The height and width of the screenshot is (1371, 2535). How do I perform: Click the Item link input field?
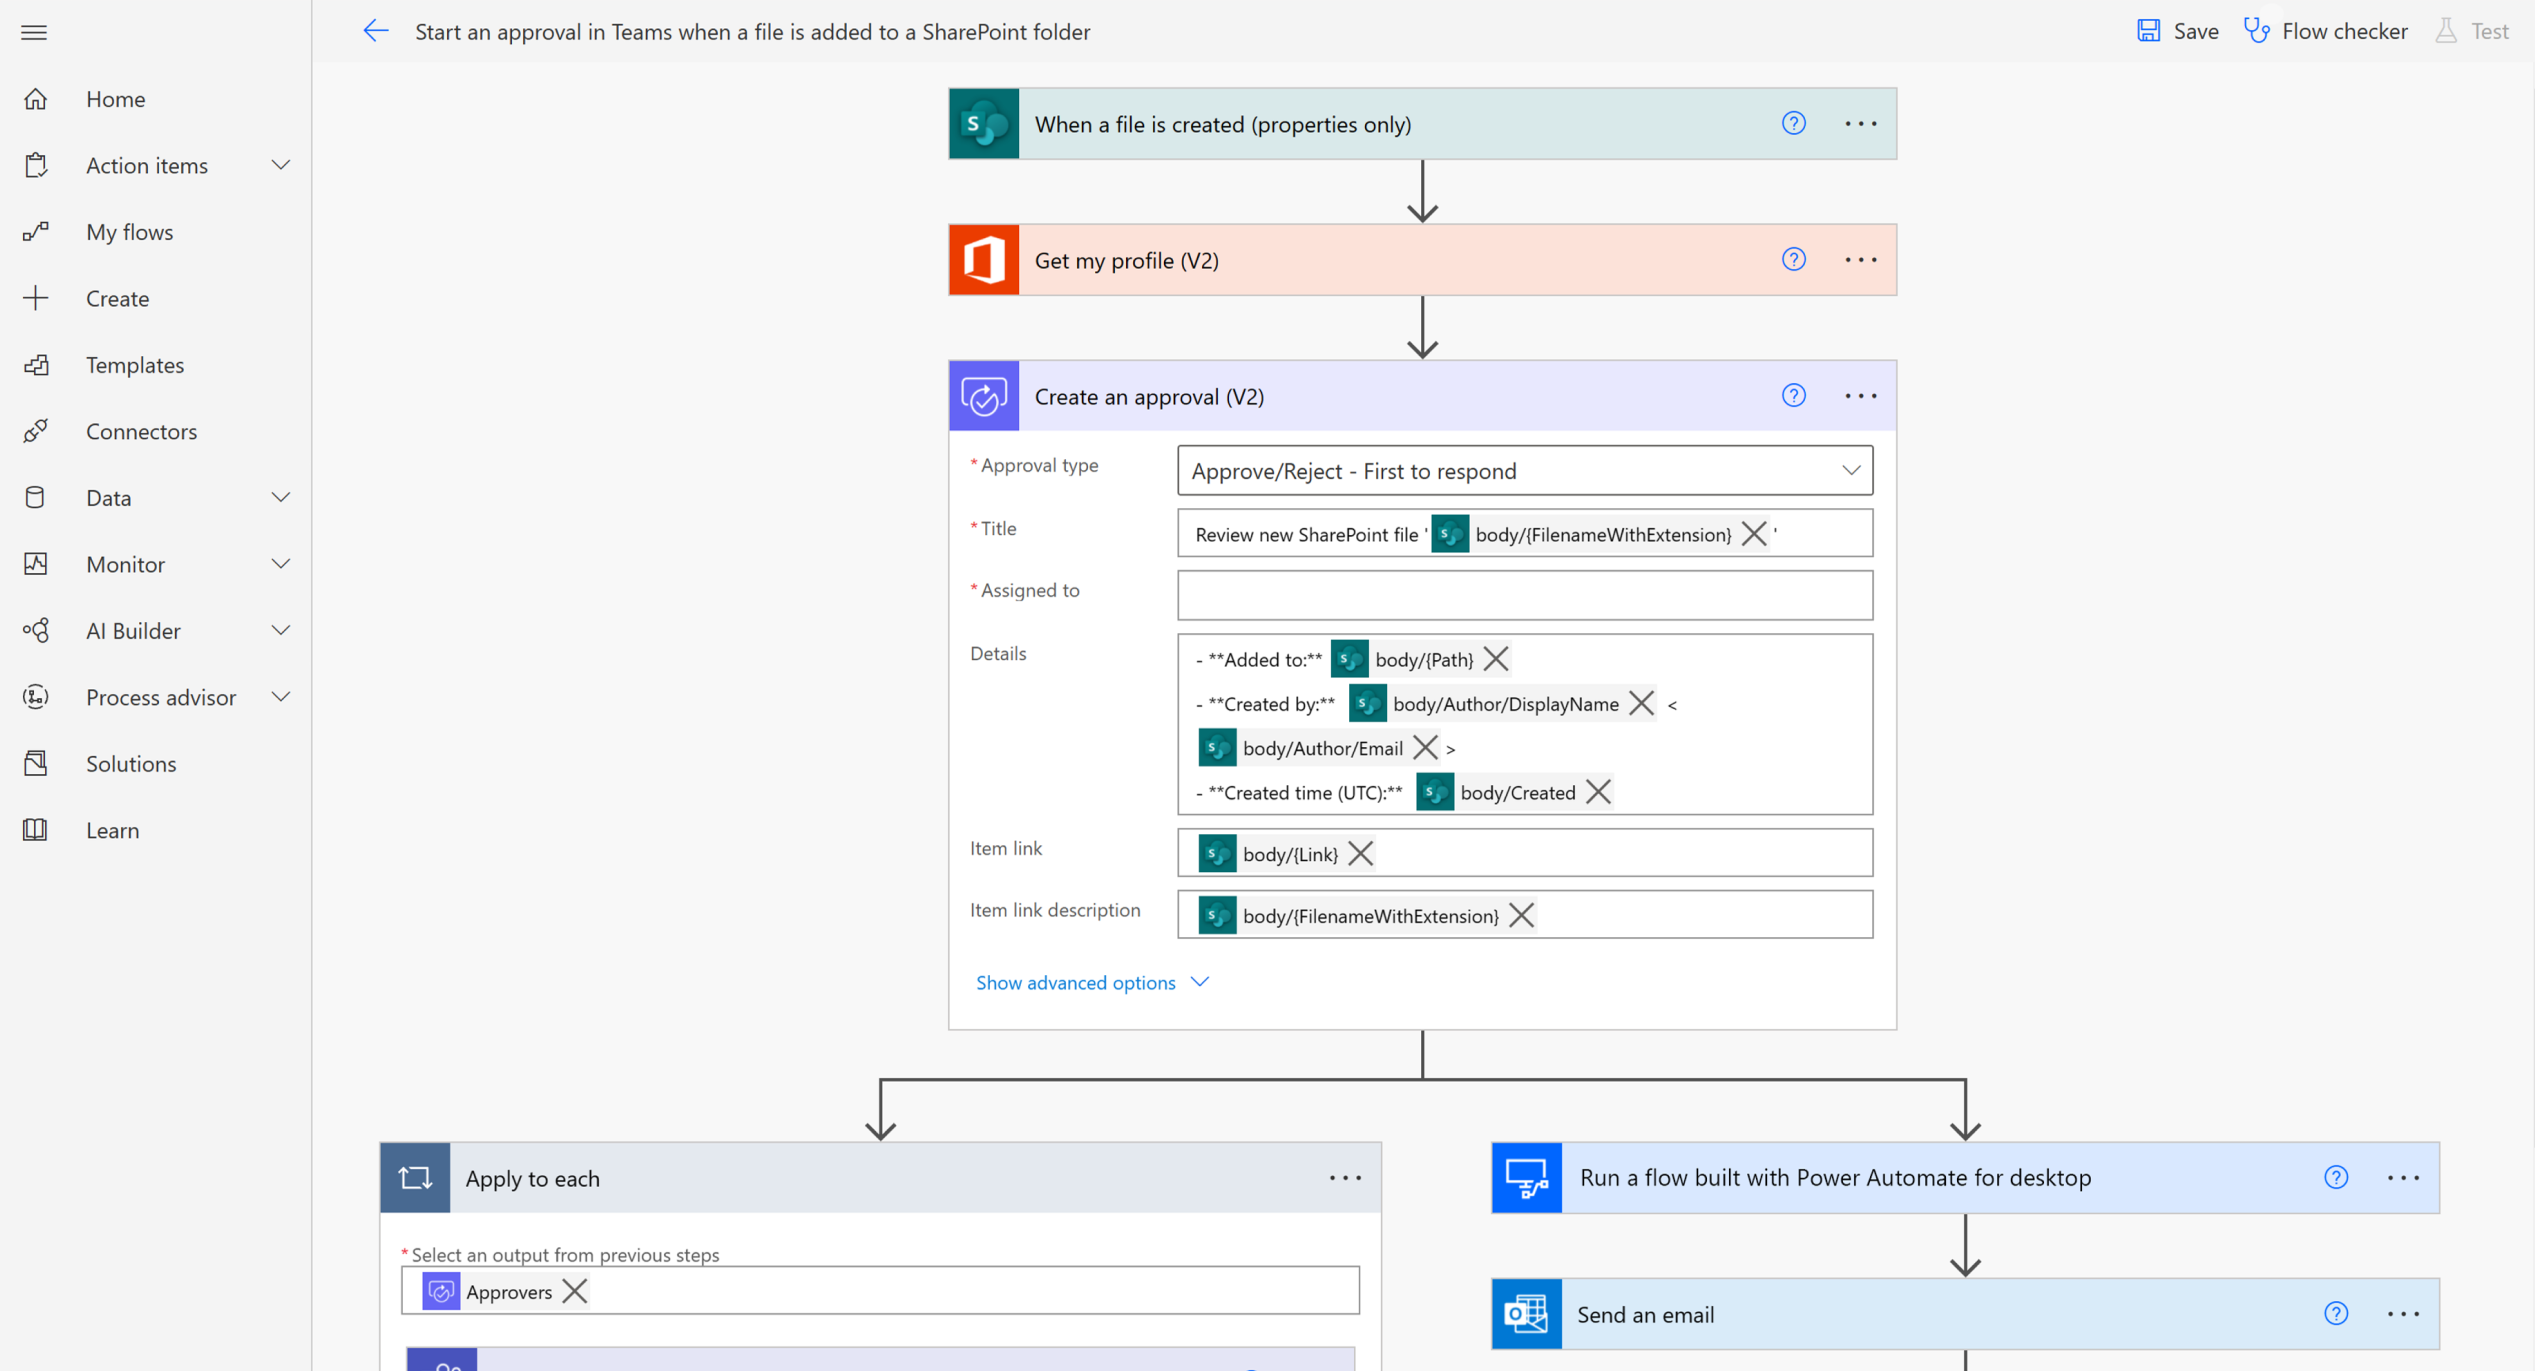tap(1525, 853)
